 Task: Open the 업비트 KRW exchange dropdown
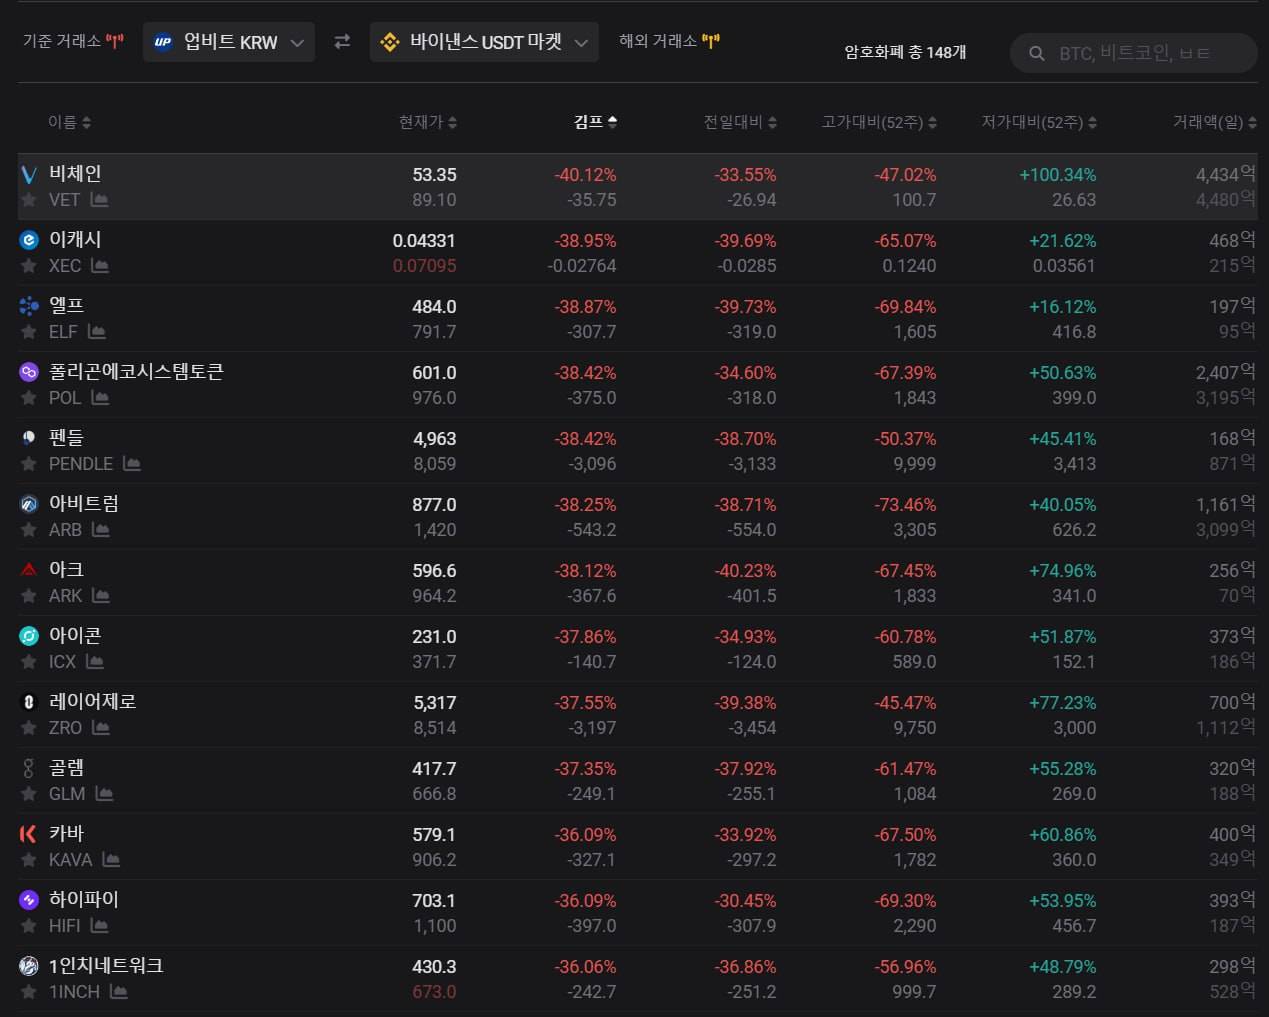pyautogui.click(x=229, y=42)
